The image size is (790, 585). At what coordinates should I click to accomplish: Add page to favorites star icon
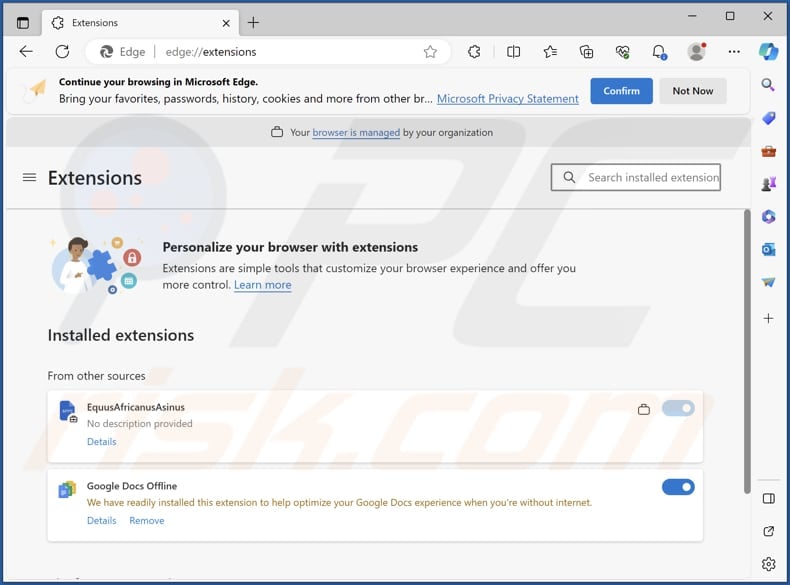pyautogui.click(x=430, y=52)
